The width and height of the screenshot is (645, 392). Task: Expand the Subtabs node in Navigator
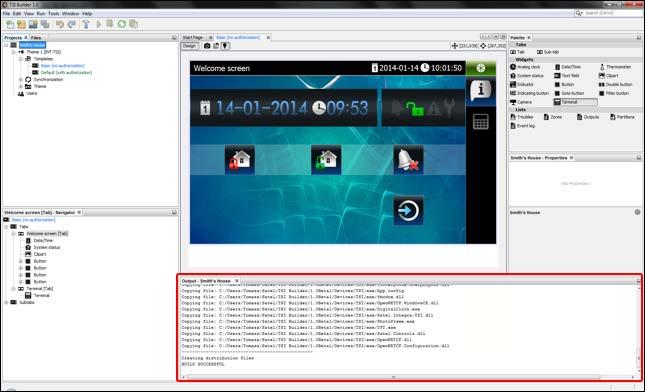pyautogui.click(x=6, y=302)
